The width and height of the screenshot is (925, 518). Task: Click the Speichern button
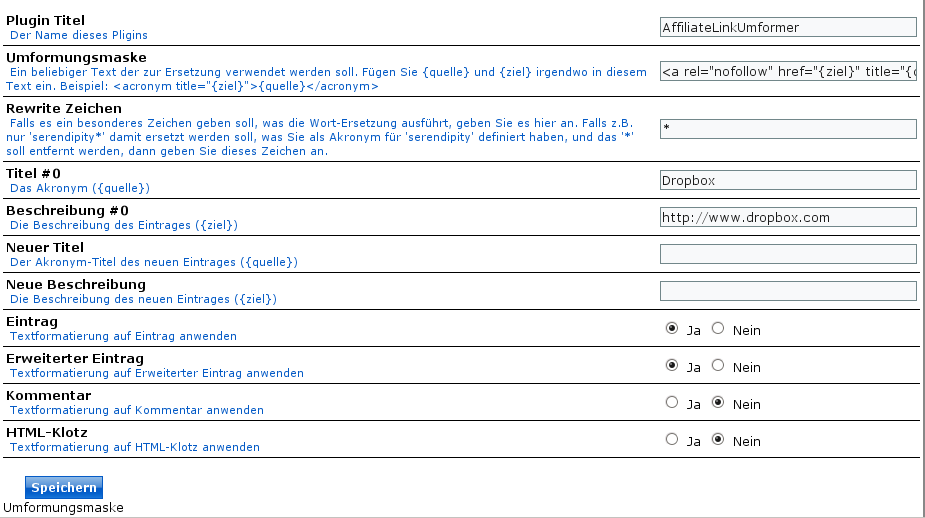[64, 487]
